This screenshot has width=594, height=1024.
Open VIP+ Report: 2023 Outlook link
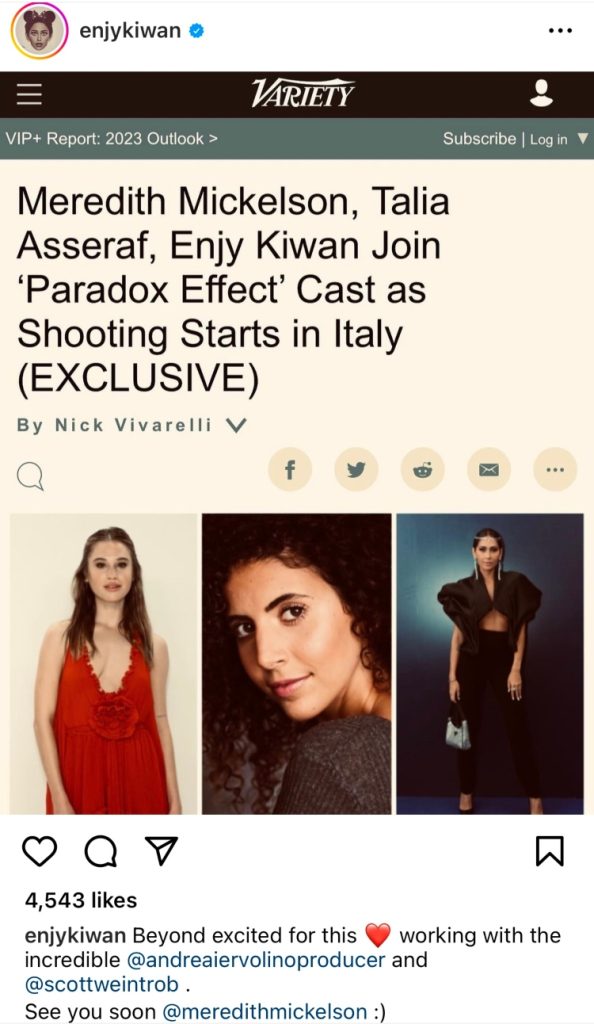coord(112,138)
